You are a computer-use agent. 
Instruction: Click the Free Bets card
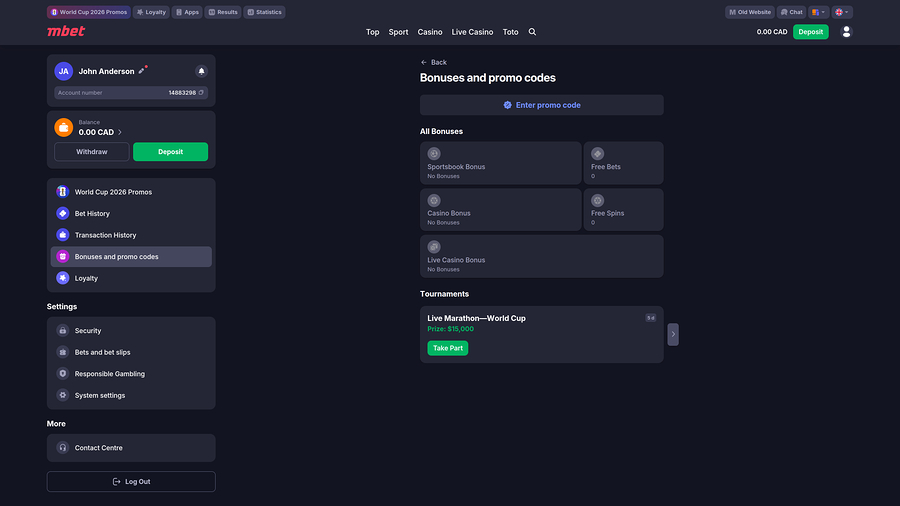point(623,163)
